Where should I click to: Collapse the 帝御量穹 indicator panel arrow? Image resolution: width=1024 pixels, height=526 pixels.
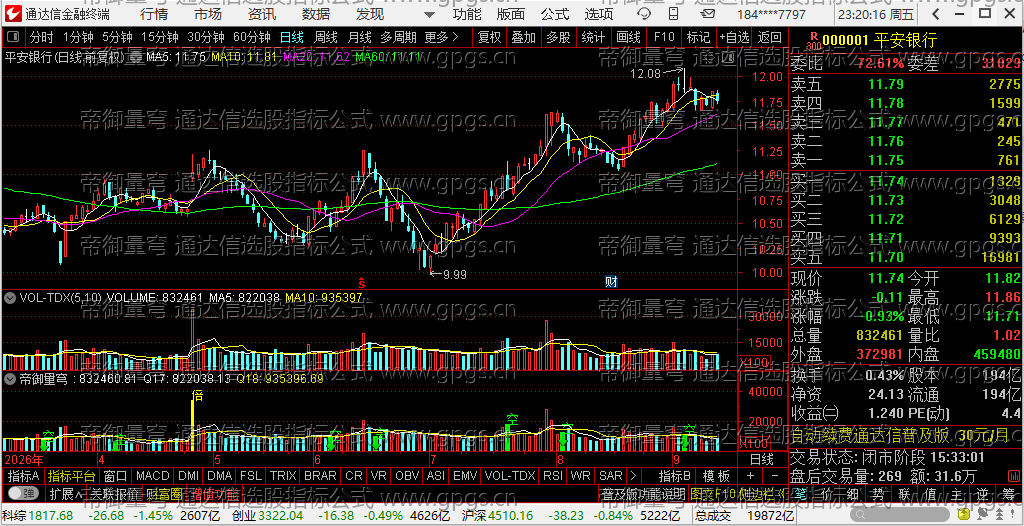10,378
